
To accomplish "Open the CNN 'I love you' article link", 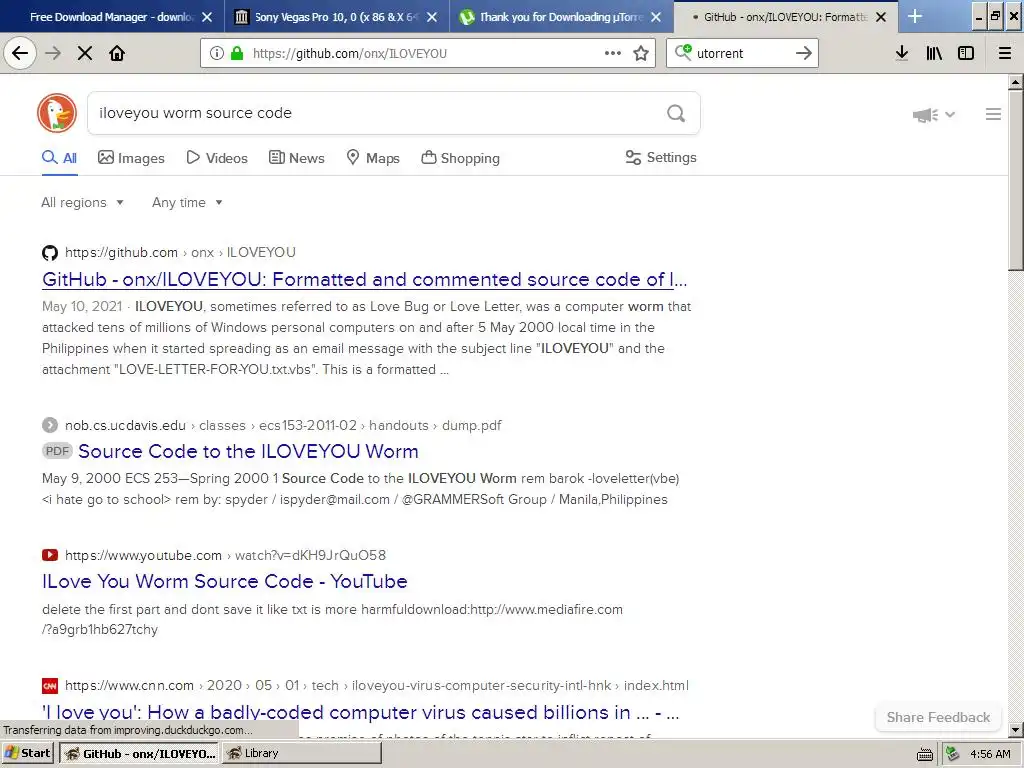I will click(x=360, y=712).
